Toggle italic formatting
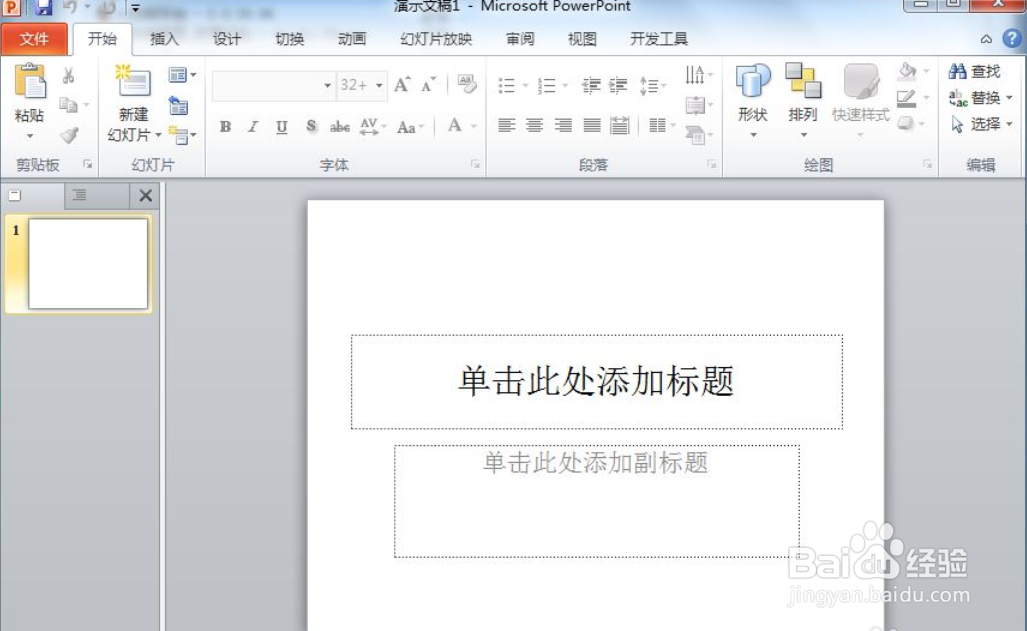This screenshot has width=1027, height=631. point(252,127)
